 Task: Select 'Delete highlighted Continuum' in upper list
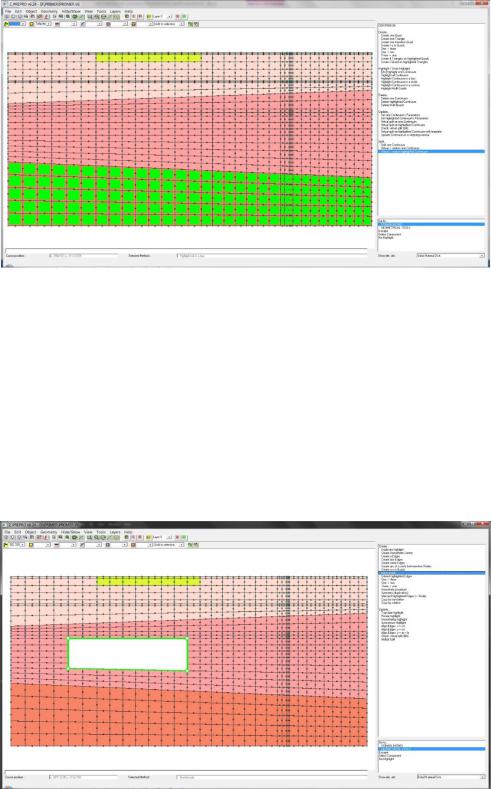[398, 102]
